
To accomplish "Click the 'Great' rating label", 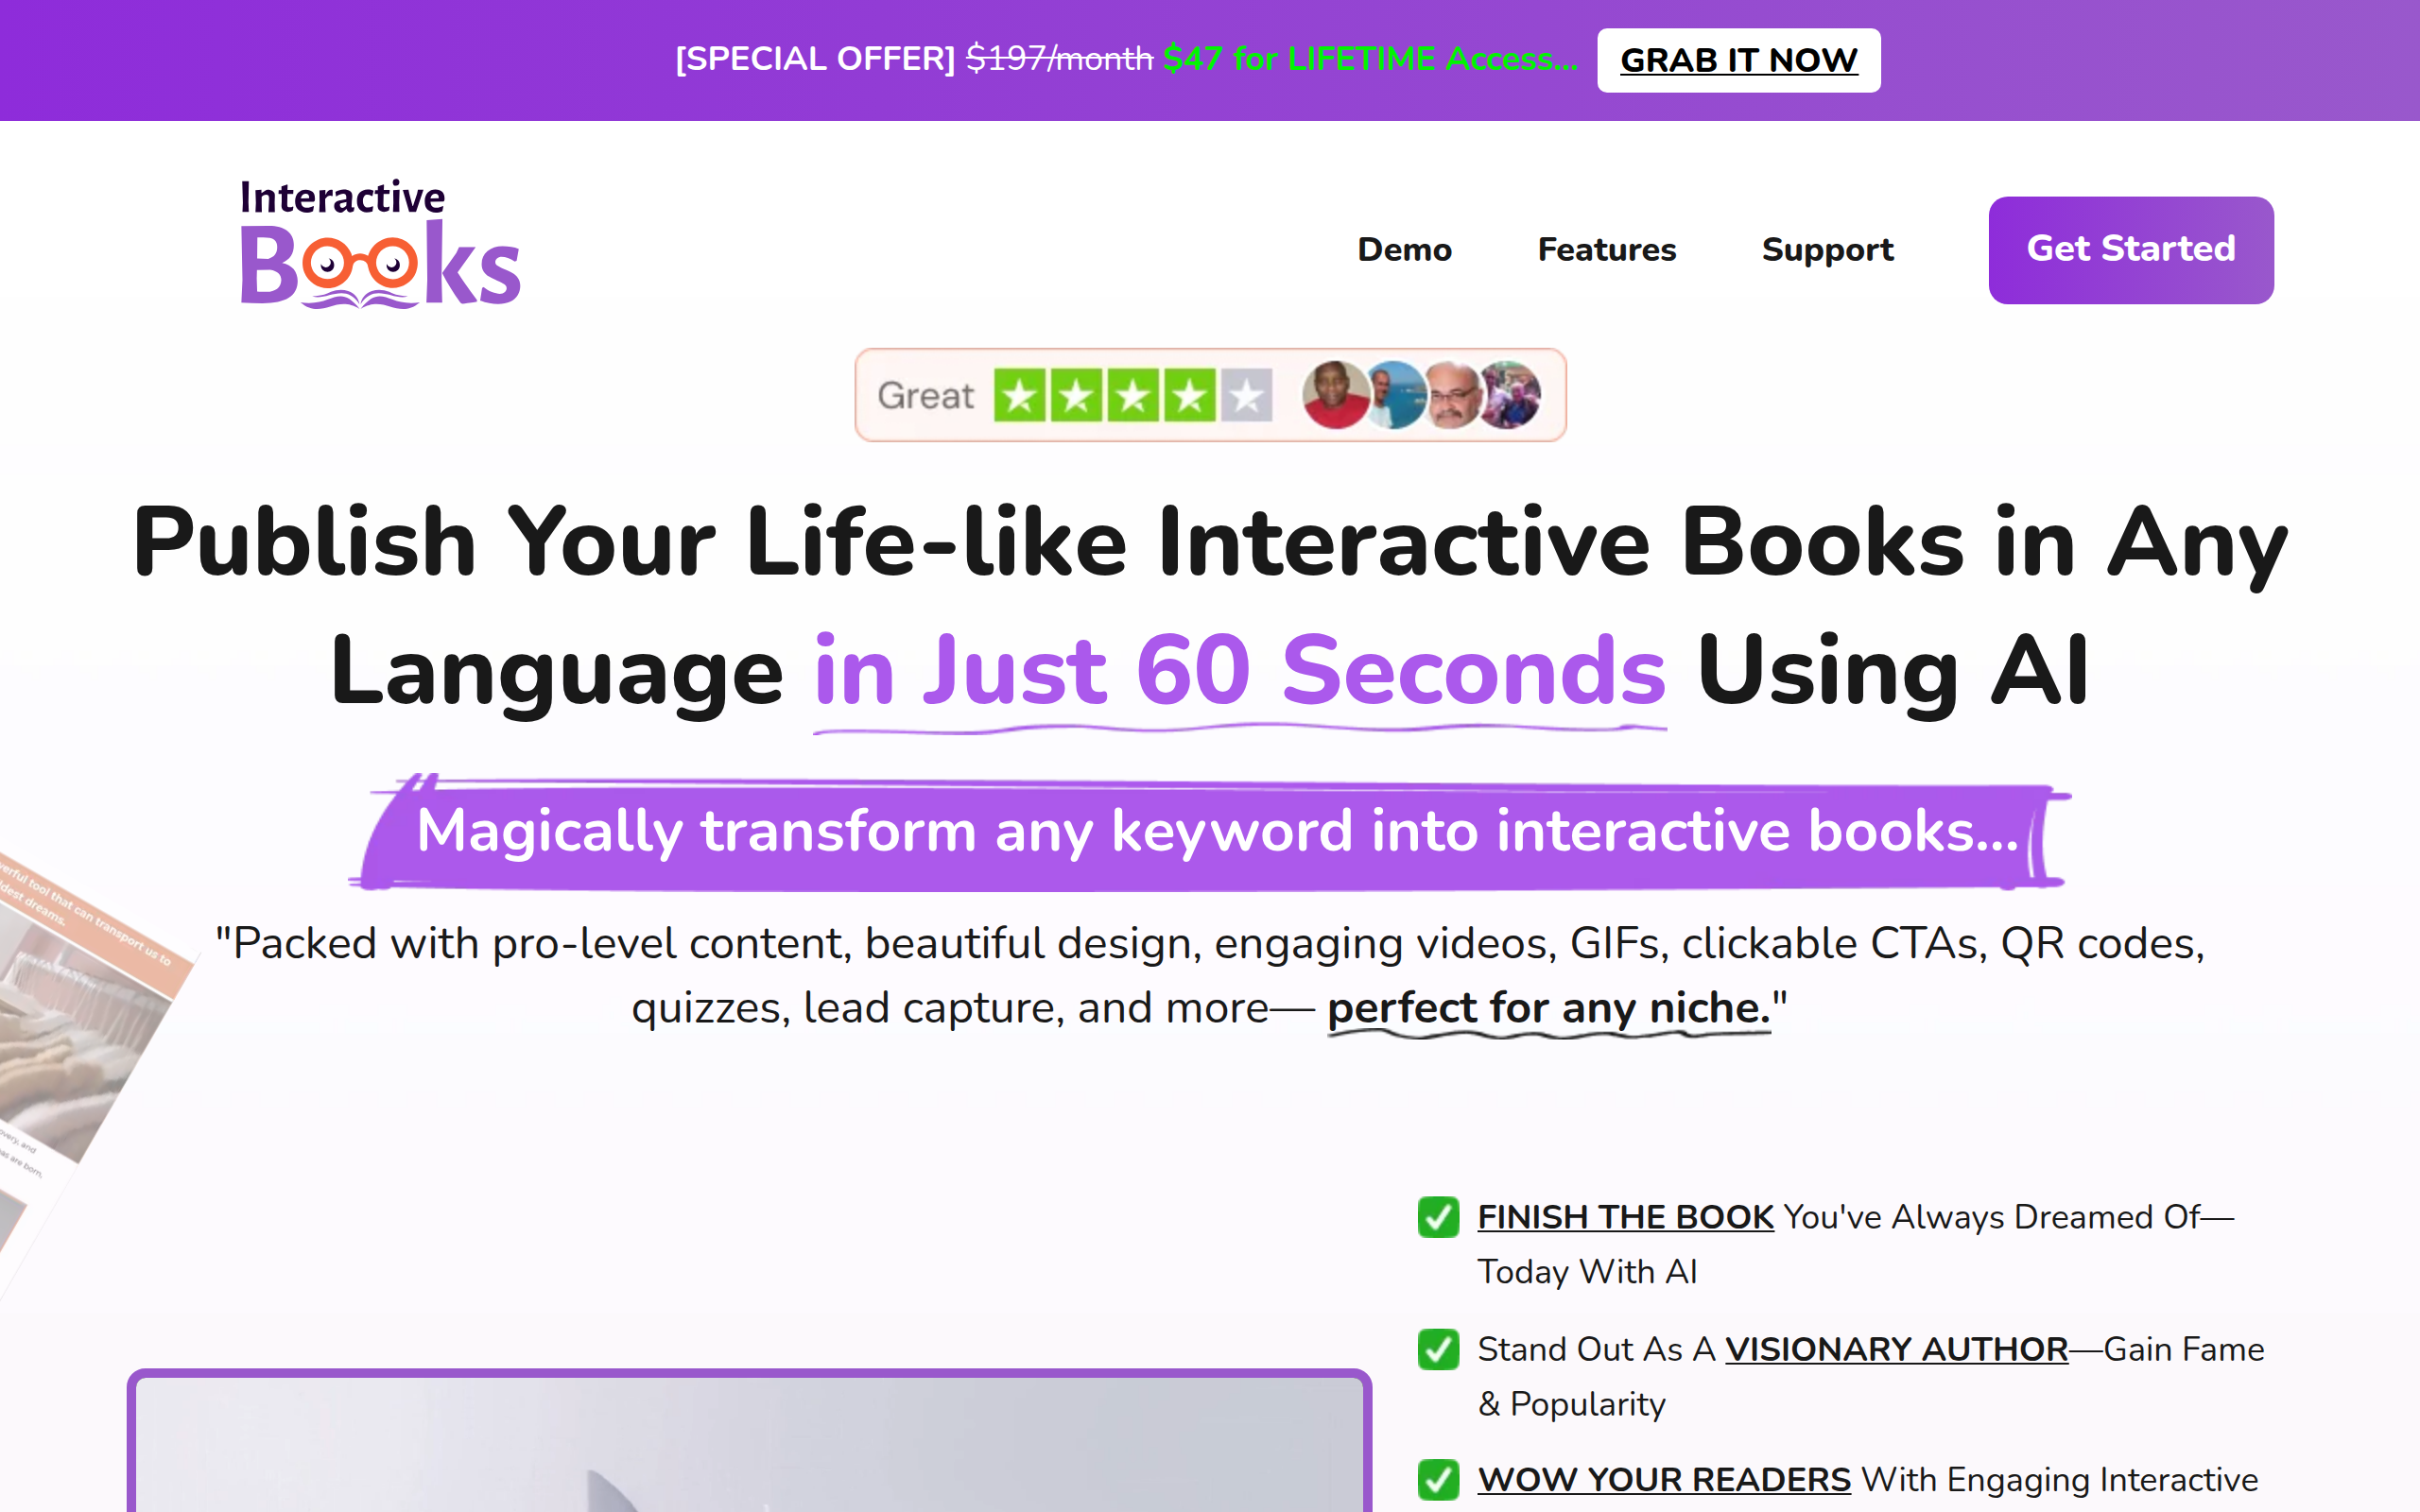I will click(x=925, y=395).
